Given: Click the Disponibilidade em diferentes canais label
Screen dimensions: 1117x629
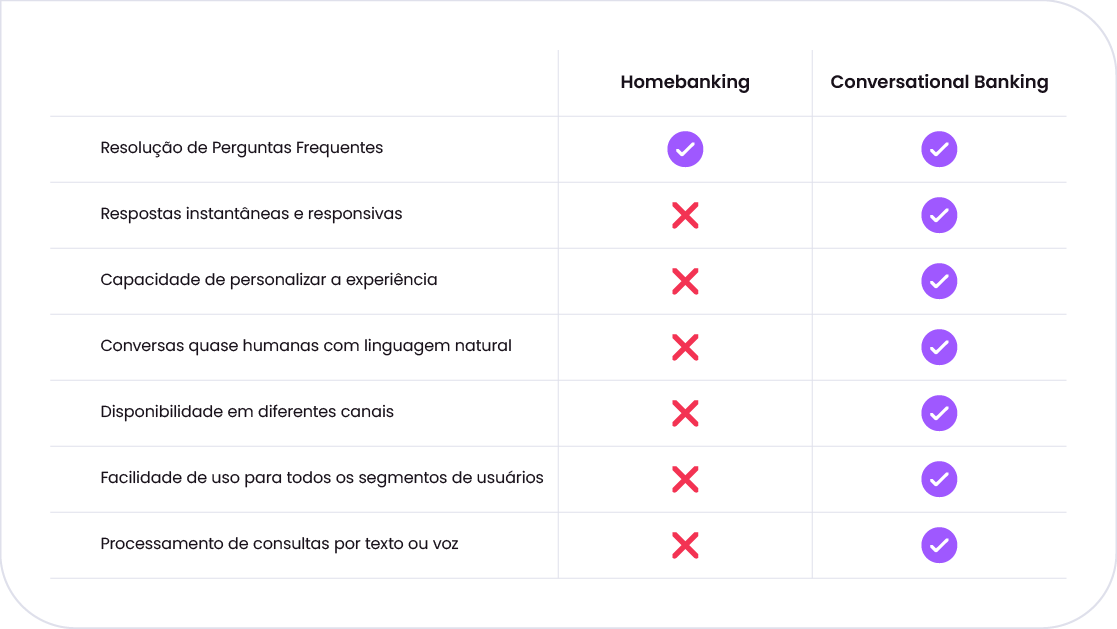Looking at the screenshot, I should click(x=247, y=412).
